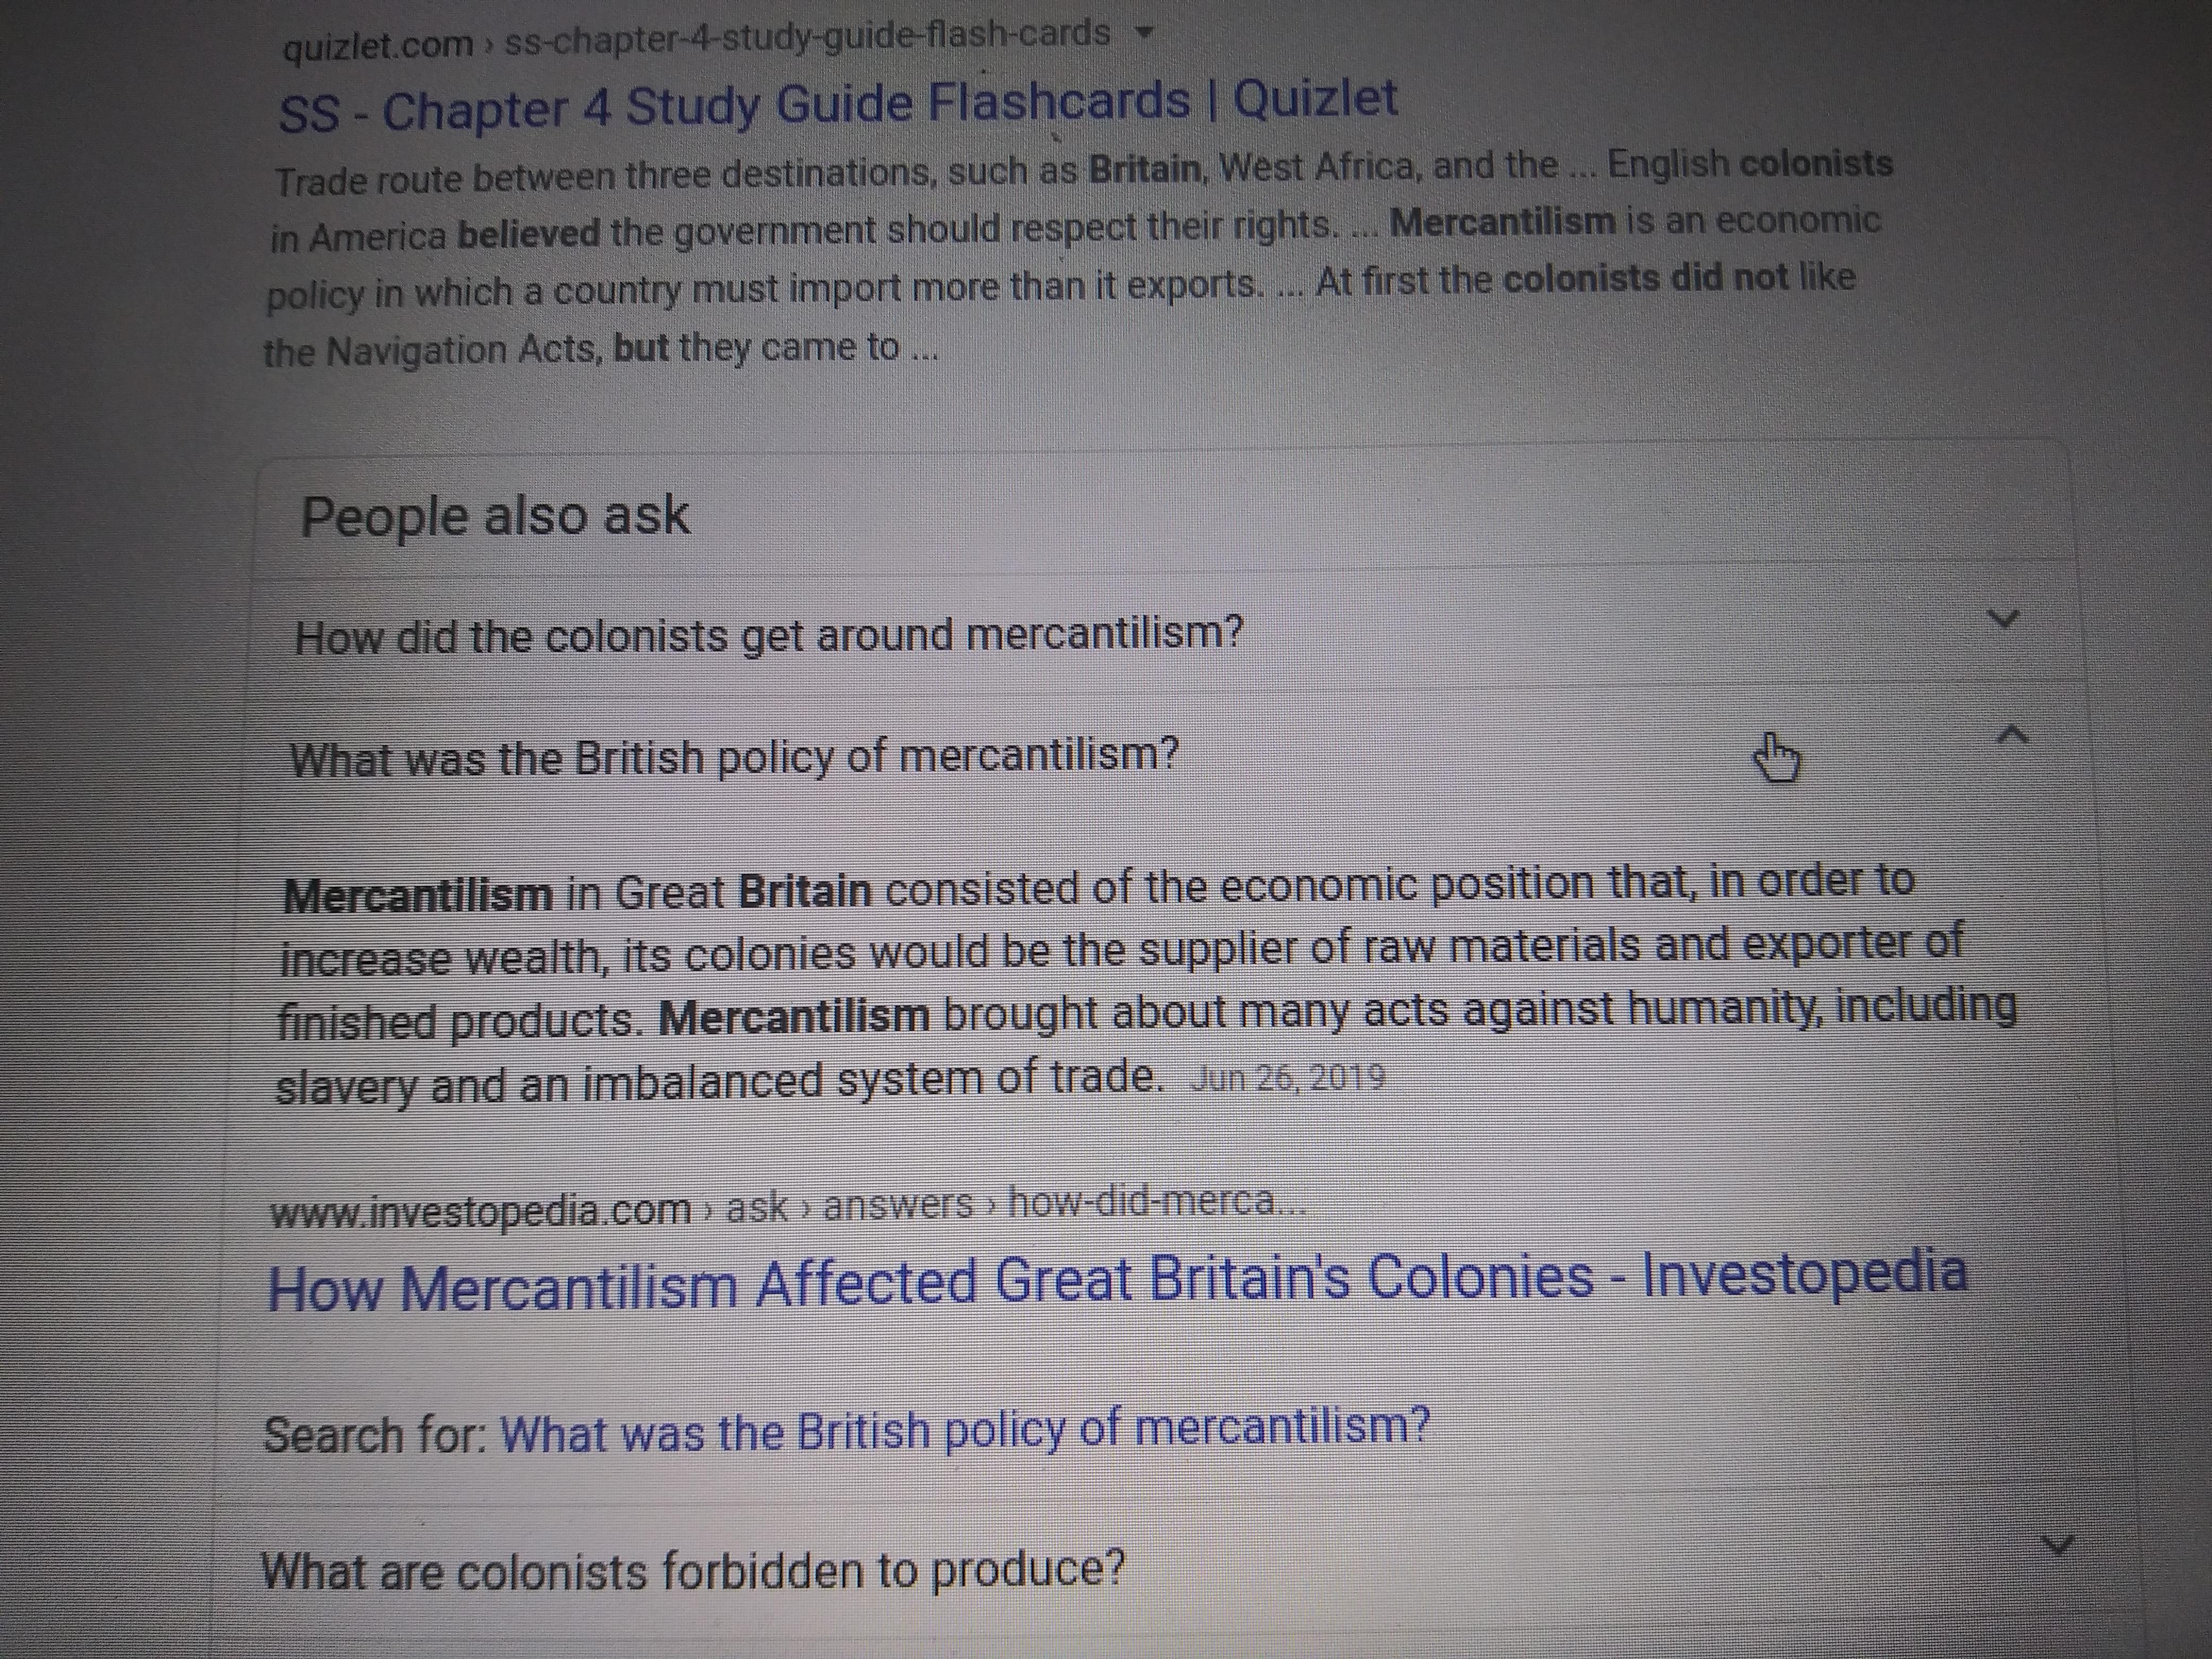
Task: Click the Jun 26, 2019 date stamp
Action: pos(1287,1077)
